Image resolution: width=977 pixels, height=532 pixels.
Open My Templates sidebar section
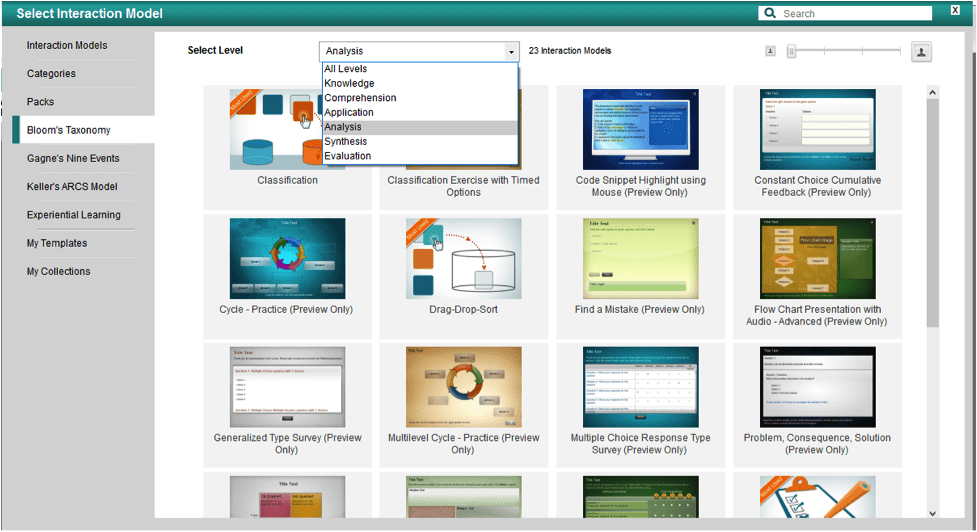[x=57, y=243]
